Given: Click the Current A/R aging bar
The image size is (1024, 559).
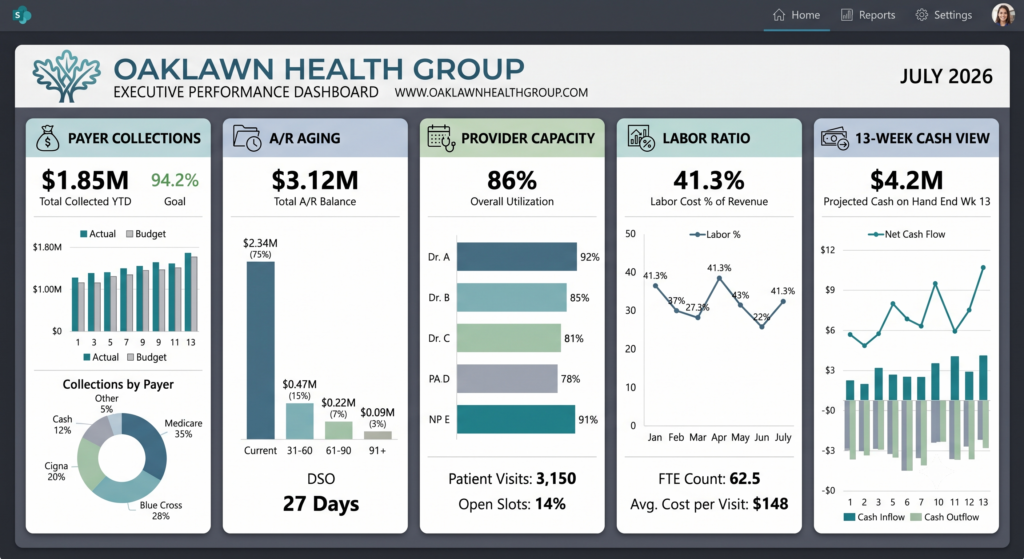Looking at the screenshot, I should [x=261, y=350].
